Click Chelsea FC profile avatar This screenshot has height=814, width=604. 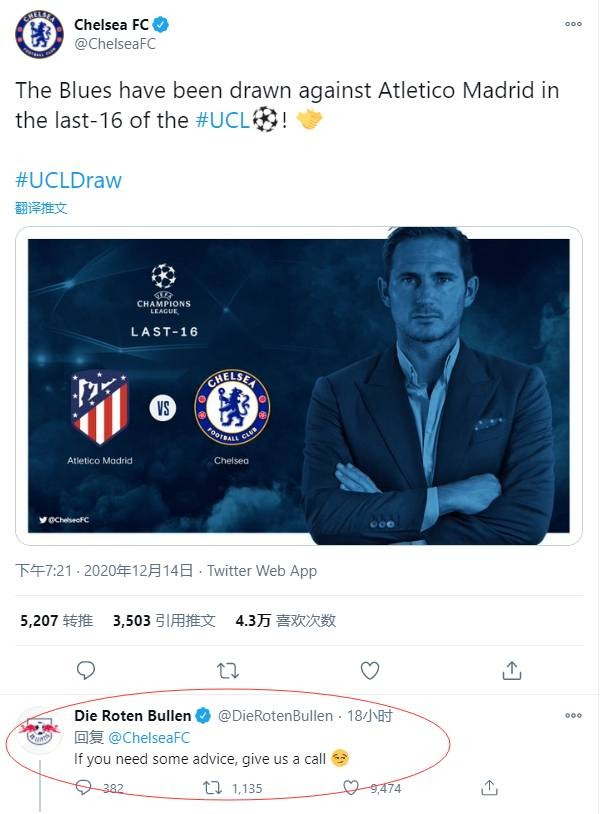pos(39,34)
